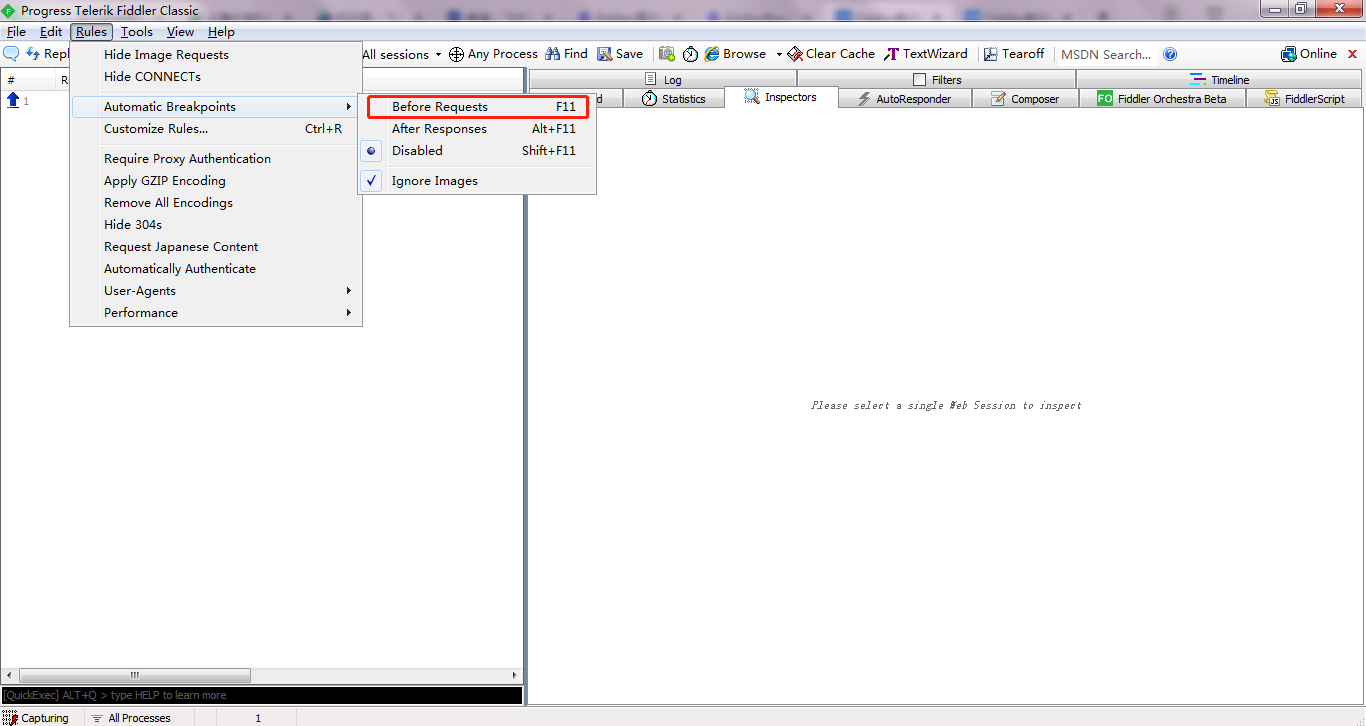Click the camera screenshot icon in toolbar

tap(666, 54)
